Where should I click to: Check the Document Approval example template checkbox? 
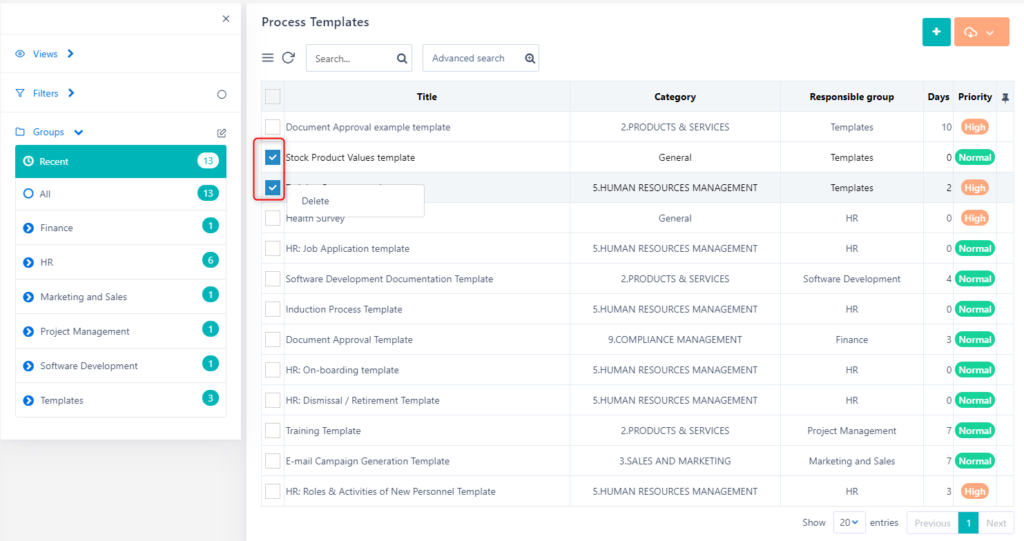click(273, 127)
